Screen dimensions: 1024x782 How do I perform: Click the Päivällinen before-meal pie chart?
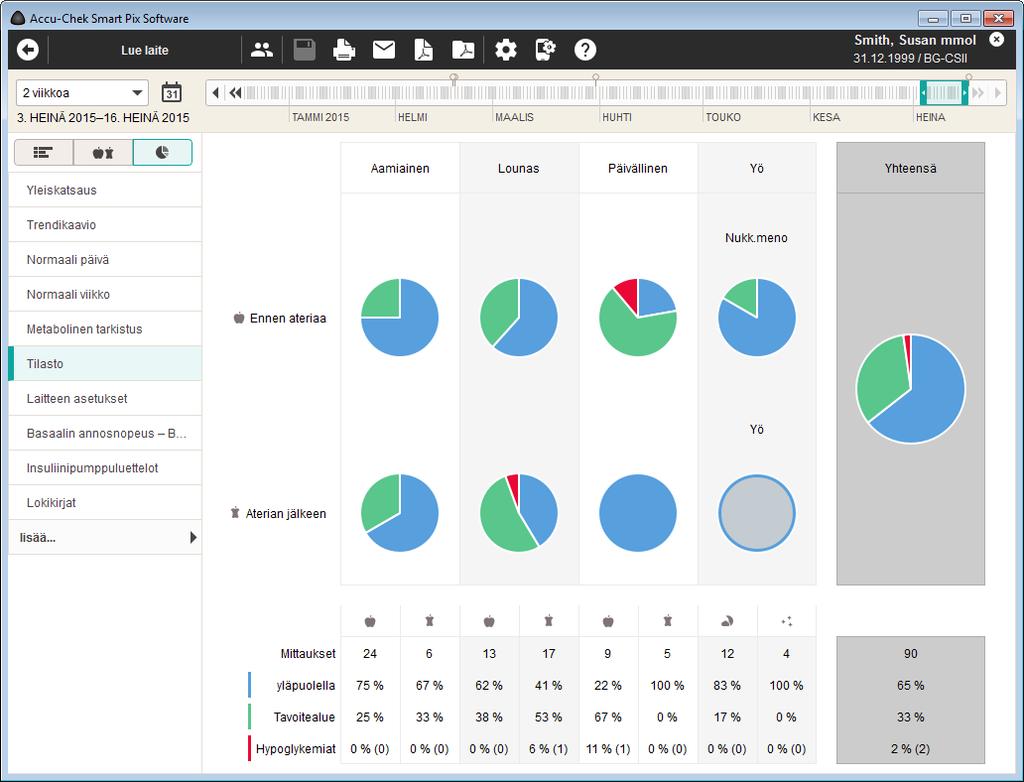click(638, 318)
